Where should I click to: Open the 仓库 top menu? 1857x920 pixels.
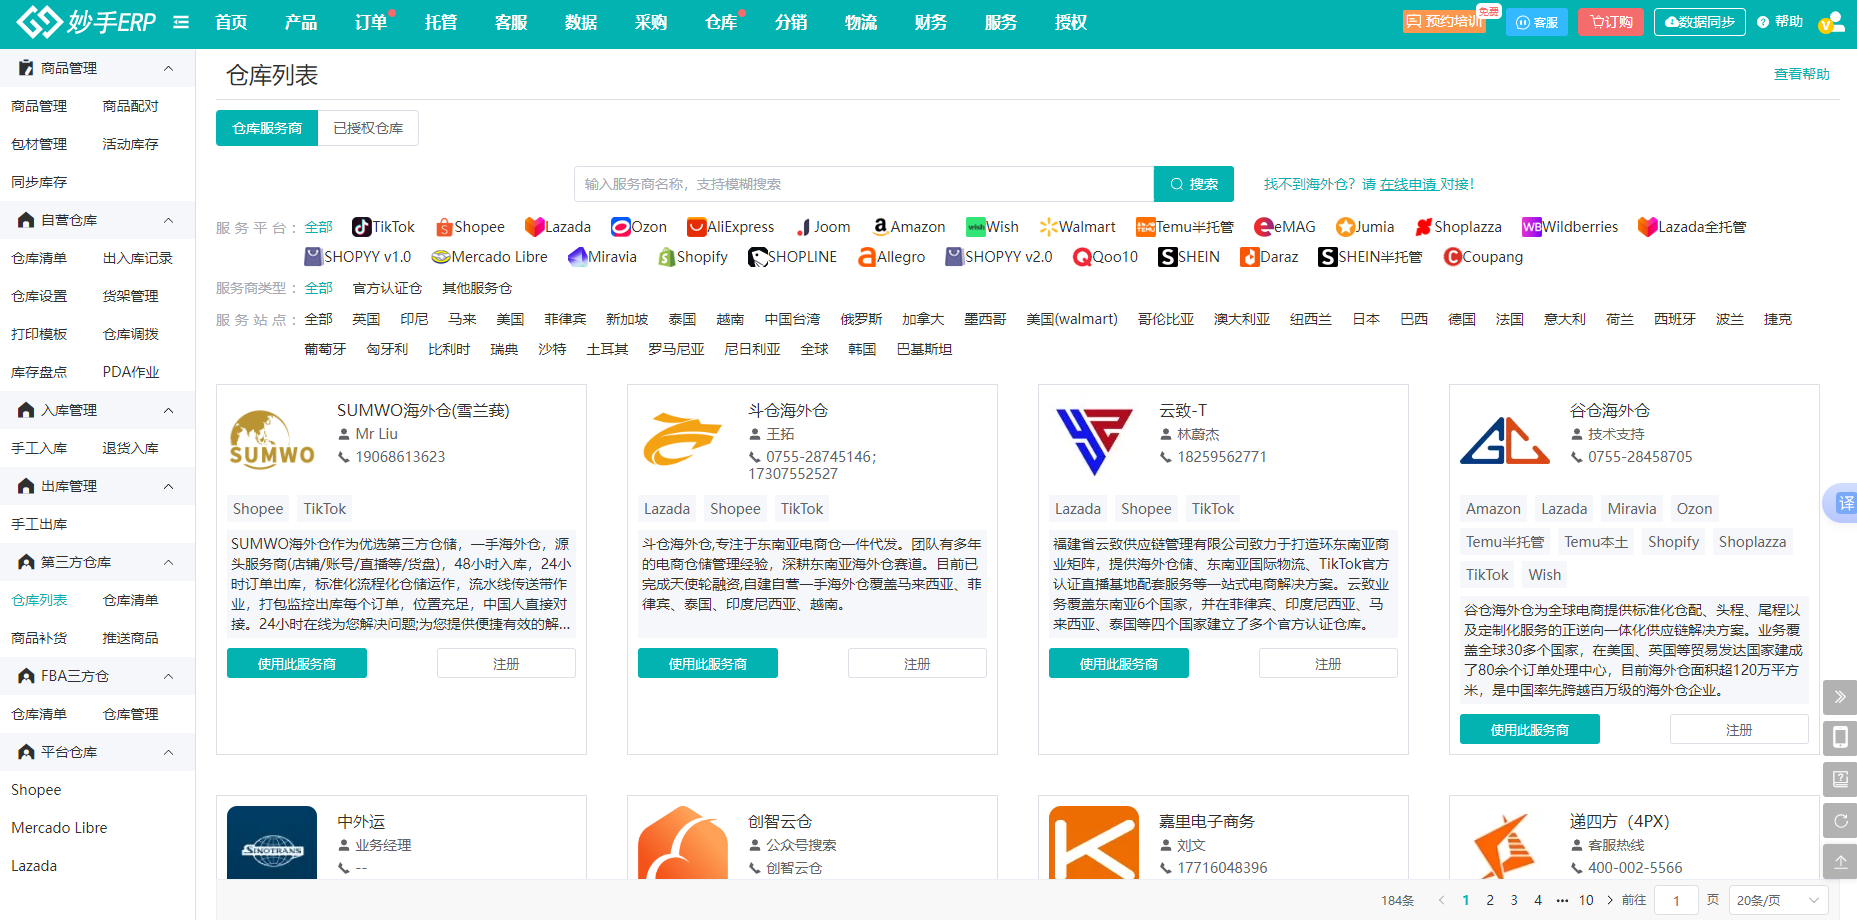[x=721, y=22]
